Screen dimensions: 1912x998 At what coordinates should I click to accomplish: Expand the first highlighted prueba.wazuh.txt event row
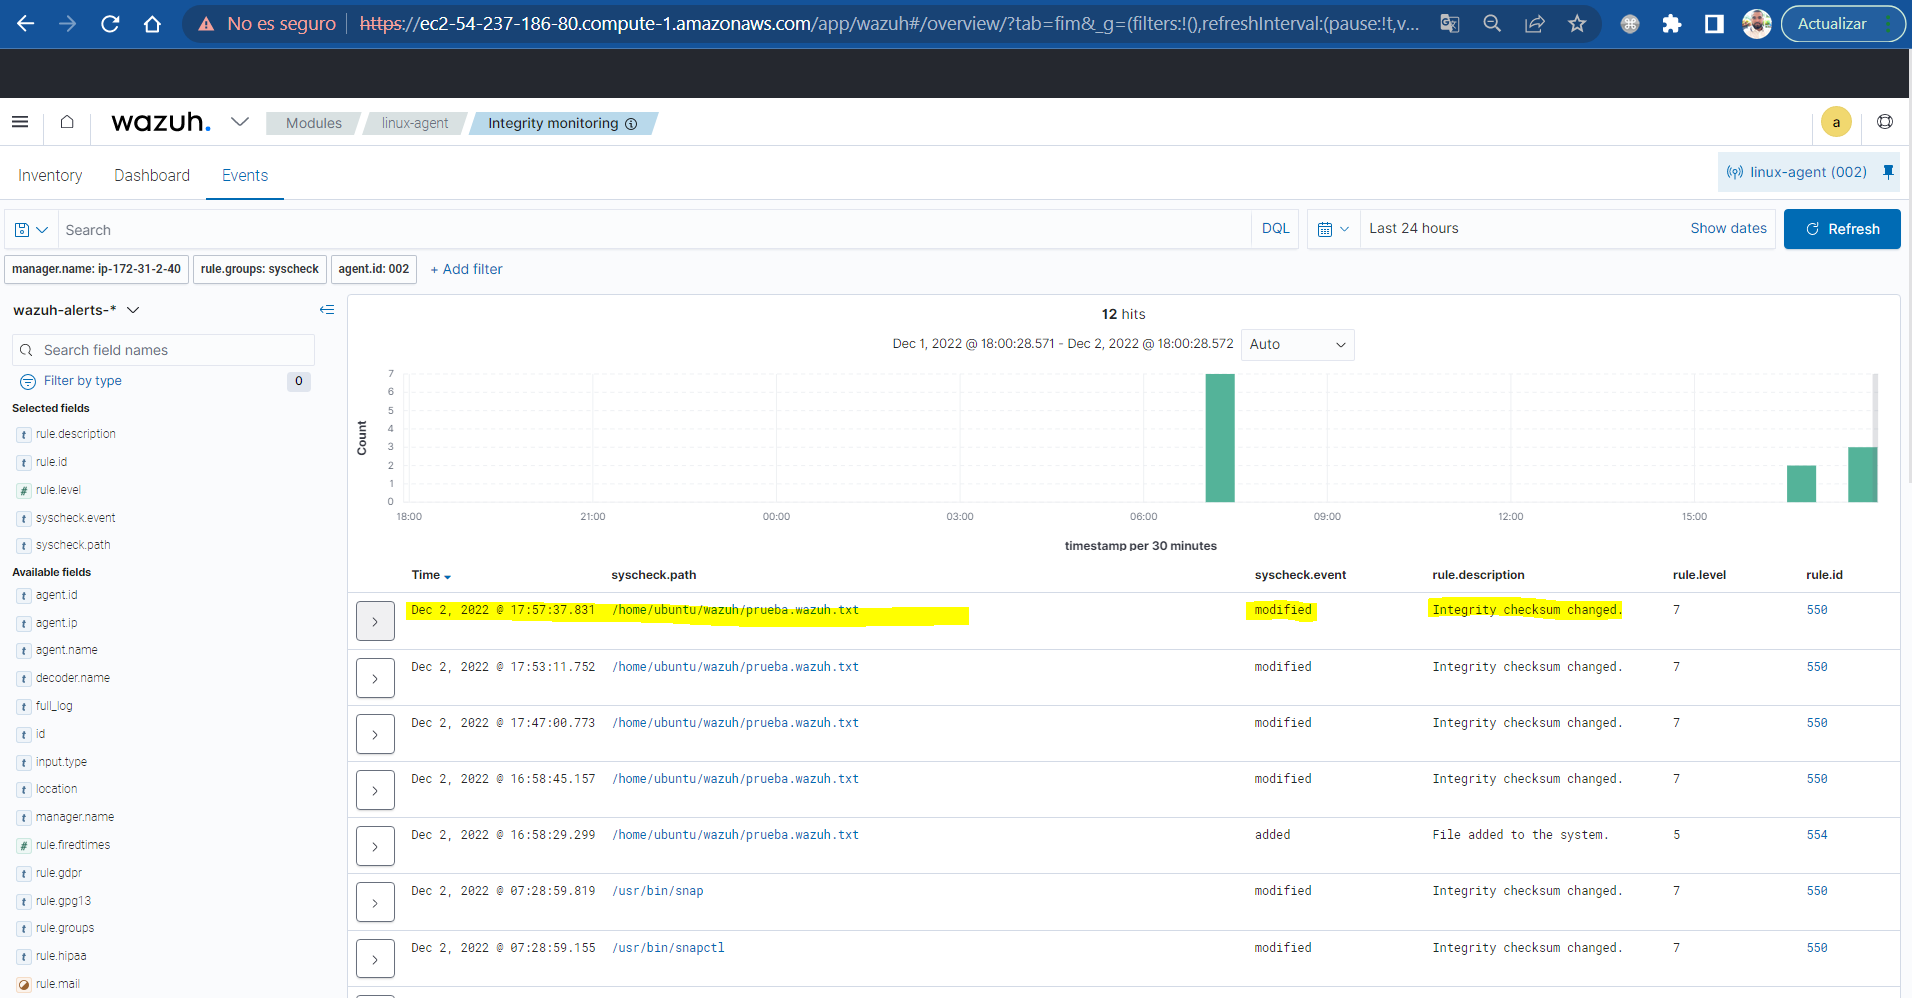(375, 620)
